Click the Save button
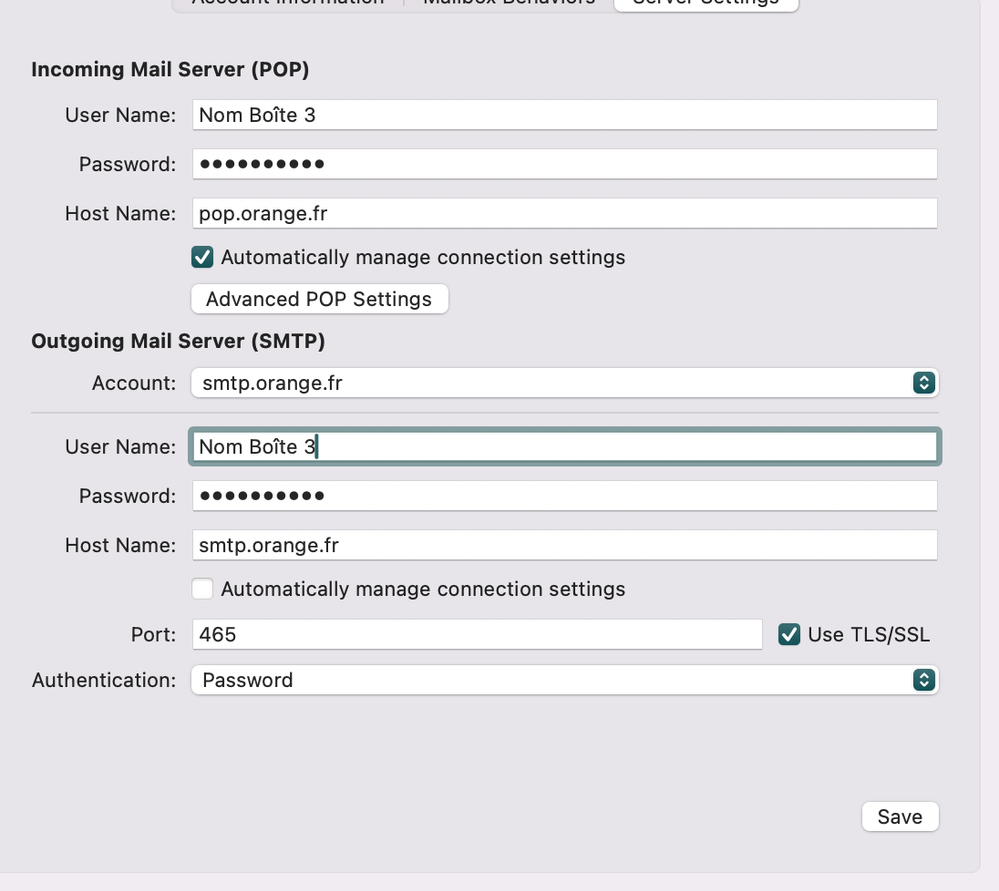This screenshot has width=999, height=891. pyautogui.click(x=900, y=816)
